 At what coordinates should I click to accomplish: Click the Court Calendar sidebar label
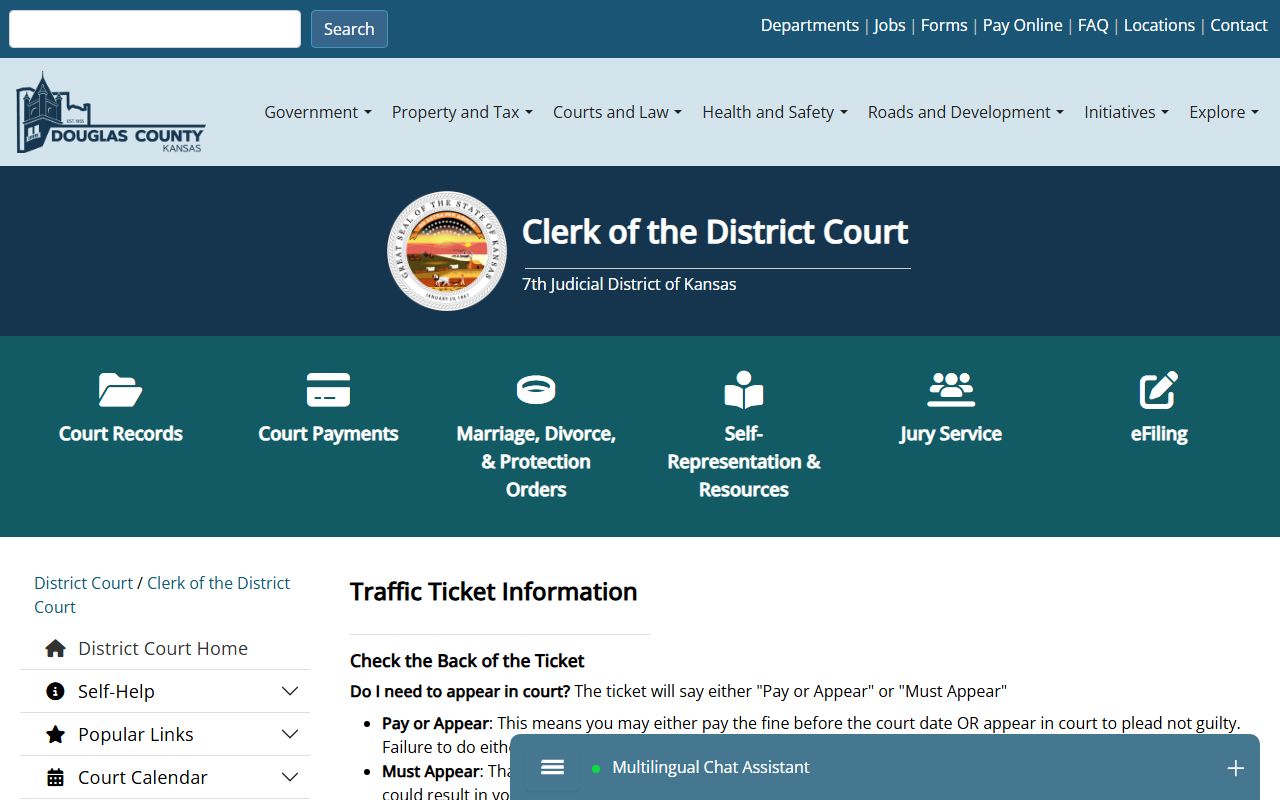click(143, 777)
